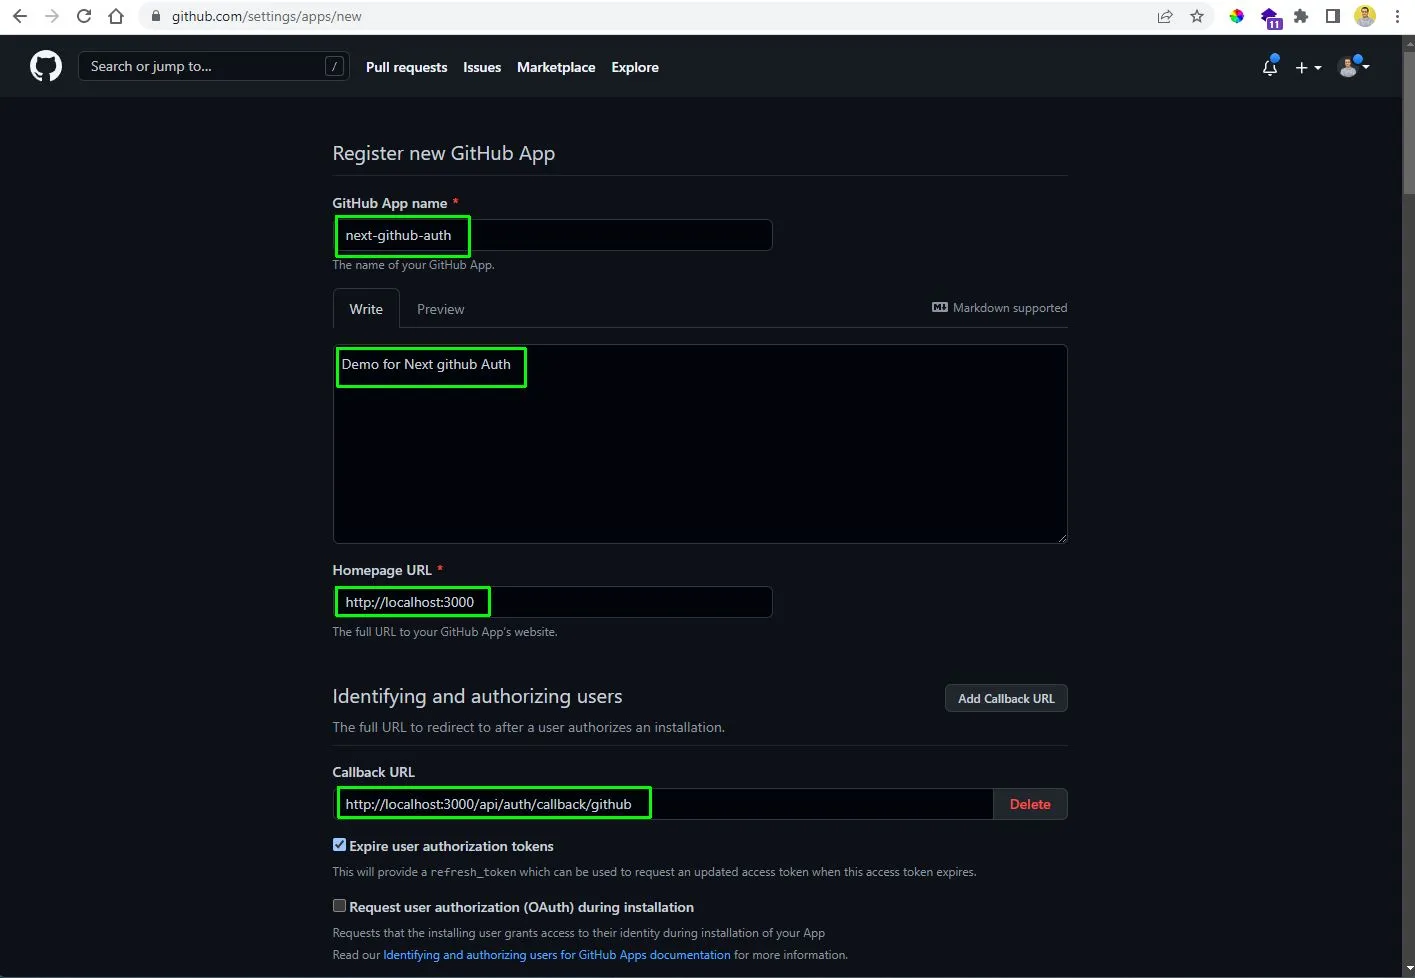Click the browser back arrow
This screenshot has width=1415, height=978.
(x=19, y=16)
